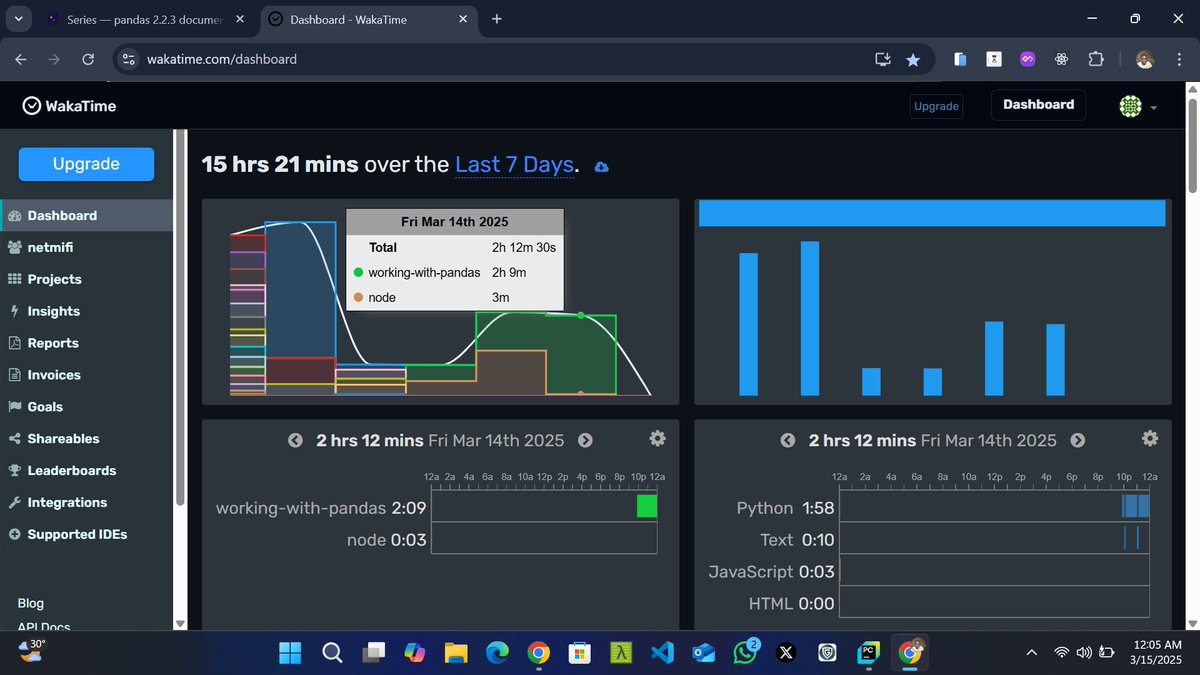Click the address bar URL field
This screenshot has height=675, width=1200.
pos(500,59)
